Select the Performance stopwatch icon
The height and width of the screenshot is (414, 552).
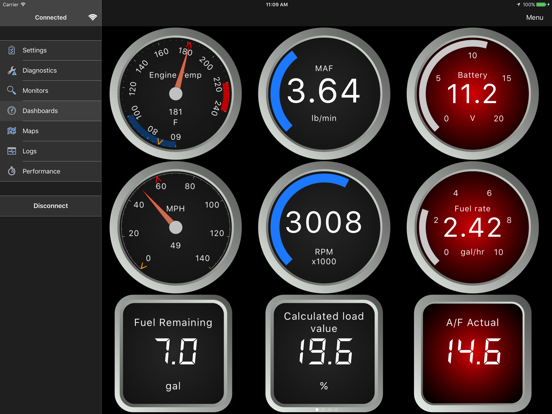pyautogui.click(x=12, y=171)
